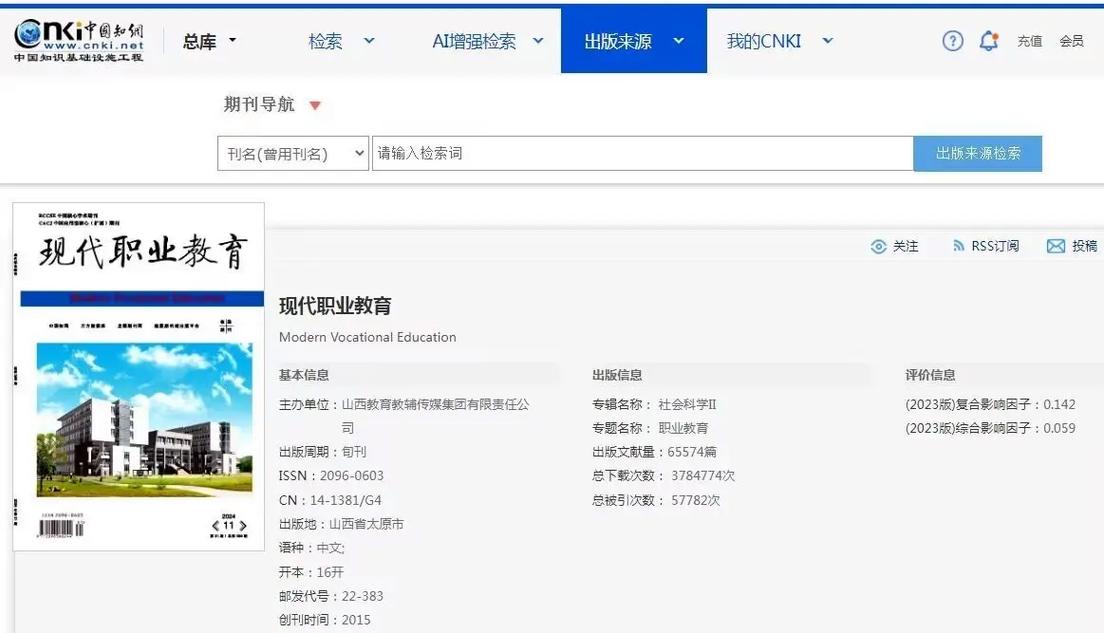Click the 投稿 envelope icon to submit
Image resolution: width=1104 pixels, height=633 pixels.
pyautogui.click(x=1056, y=246)
